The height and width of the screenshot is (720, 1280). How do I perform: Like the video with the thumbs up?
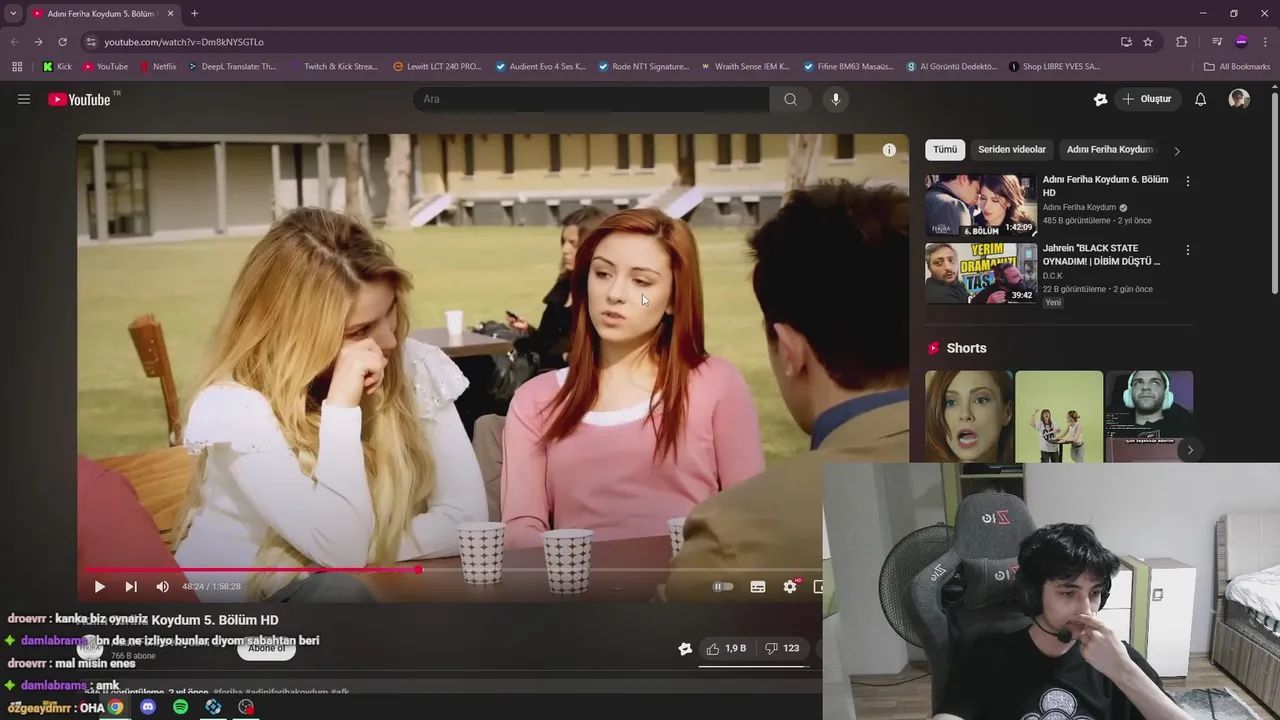pyautogui.click(x=727, y=649)
